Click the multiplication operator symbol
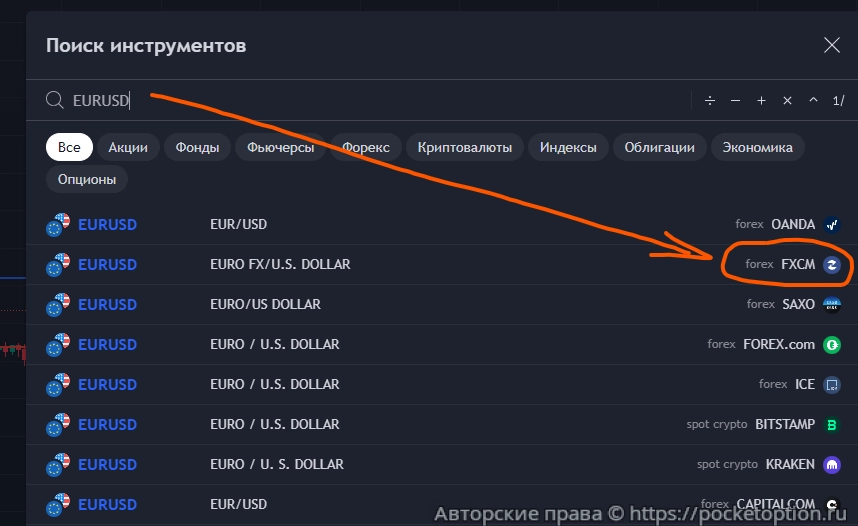This screenshot has height=526, width=858. click(x=787, y=100)
